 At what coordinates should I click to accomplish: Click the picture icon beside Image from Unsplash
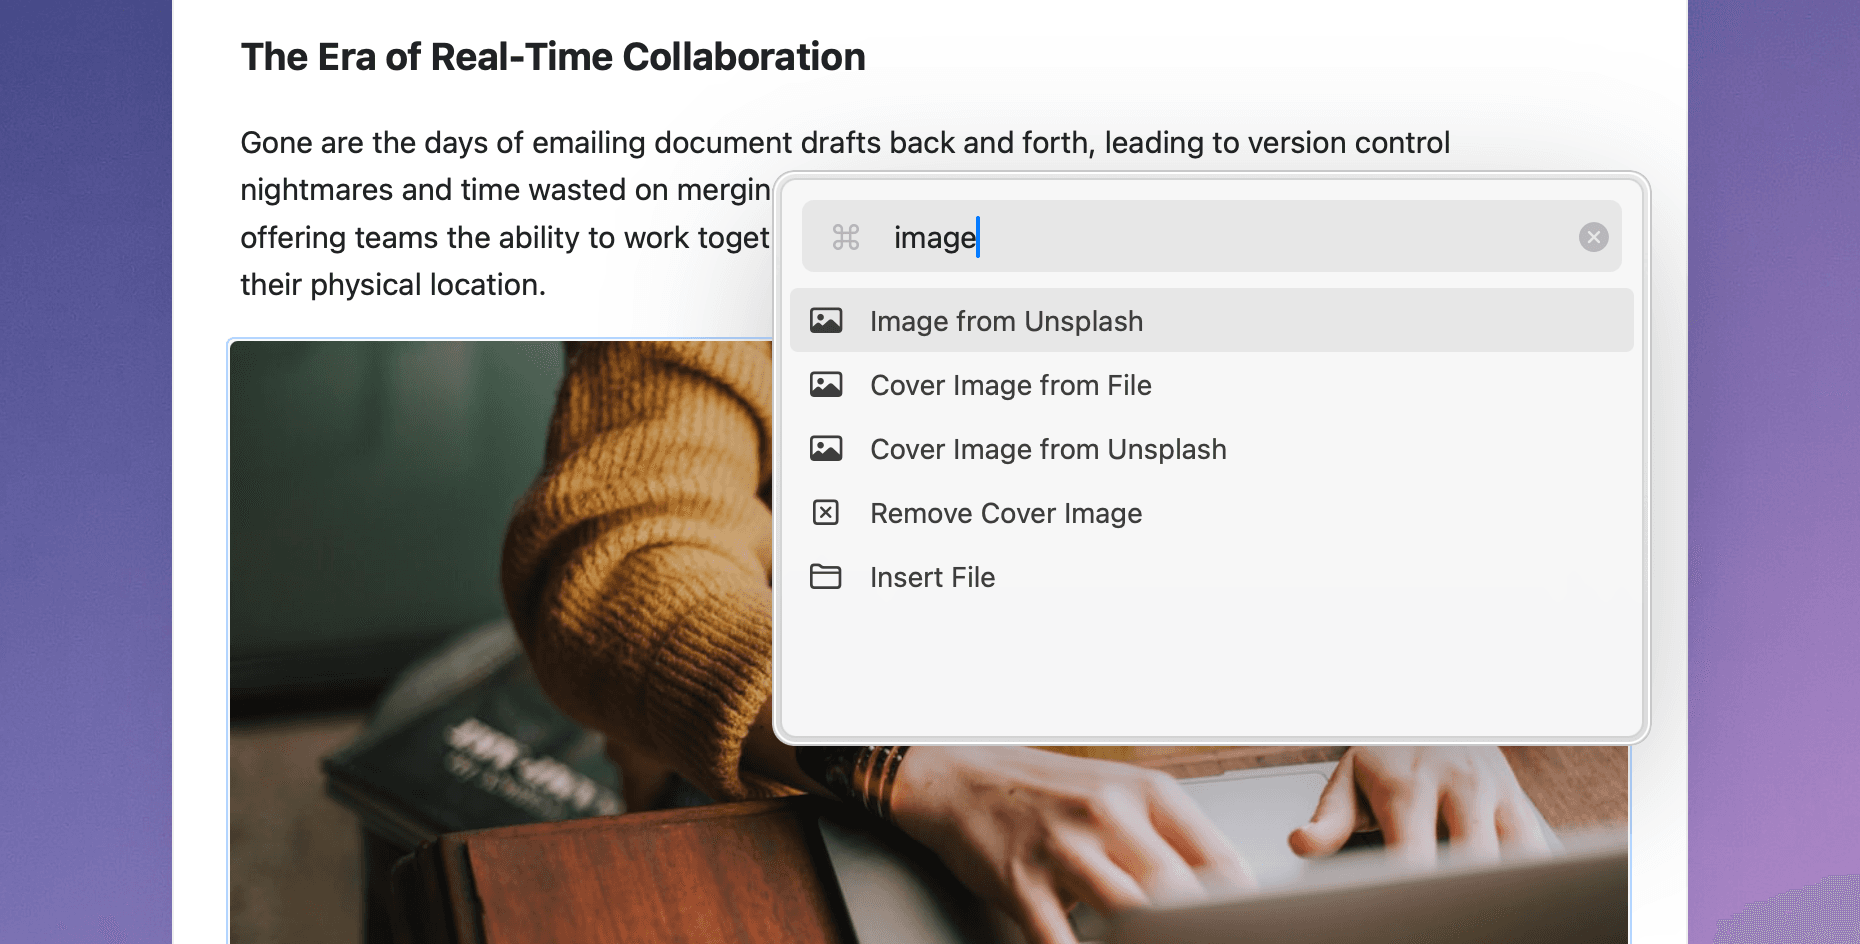(x=826, y=320)
